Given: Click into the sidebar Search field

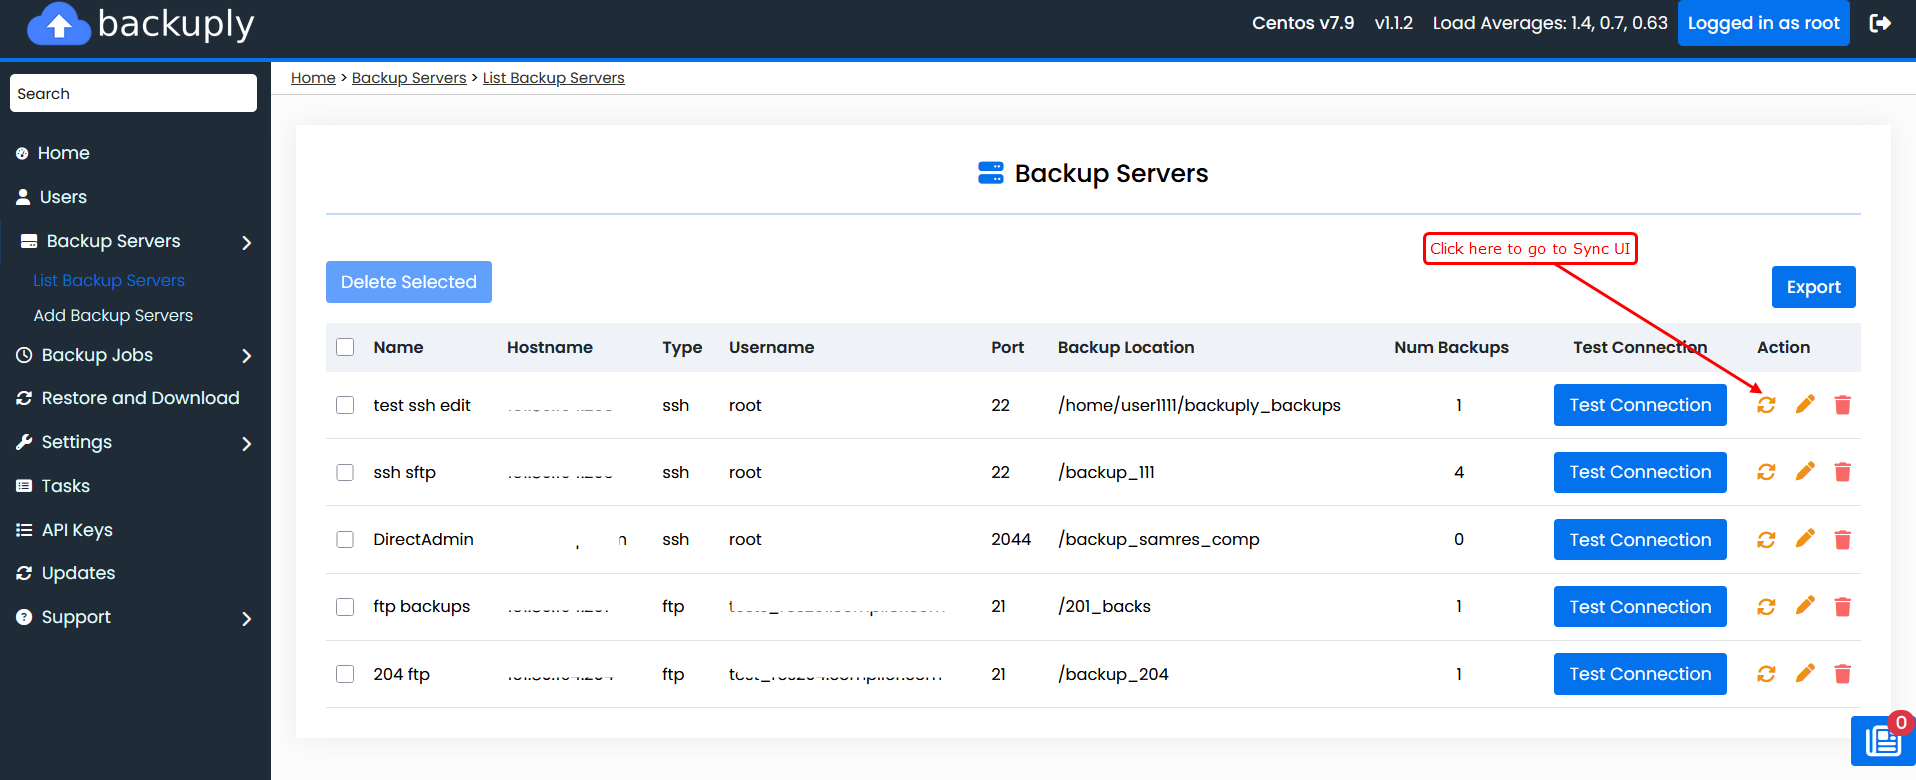Looking at the screenshot, I should 133,93.
